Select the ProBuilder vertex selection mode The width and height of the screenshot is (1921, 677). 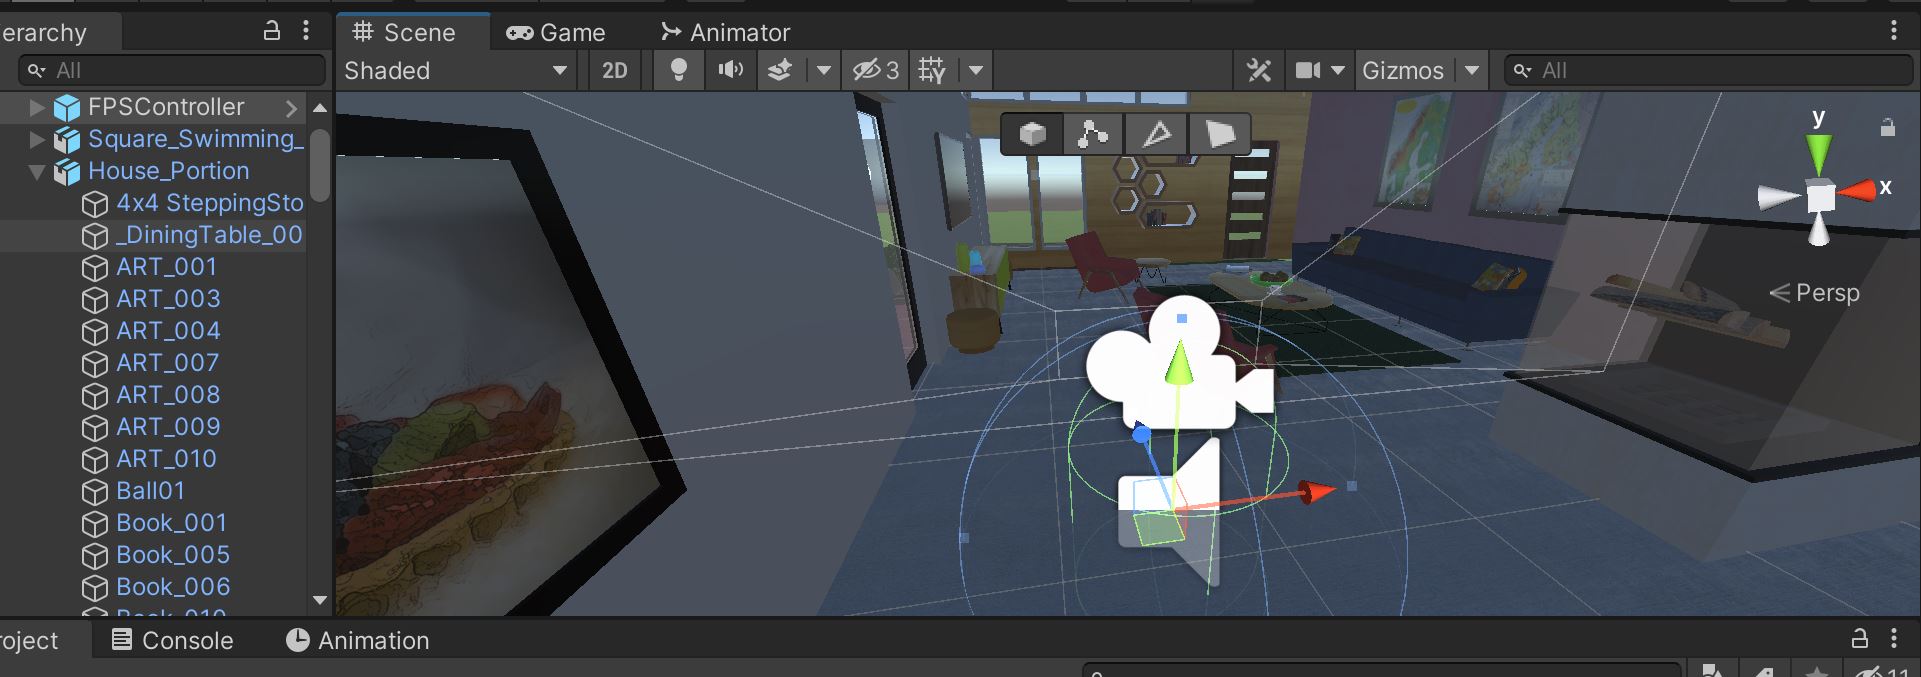coord(1093,133)
